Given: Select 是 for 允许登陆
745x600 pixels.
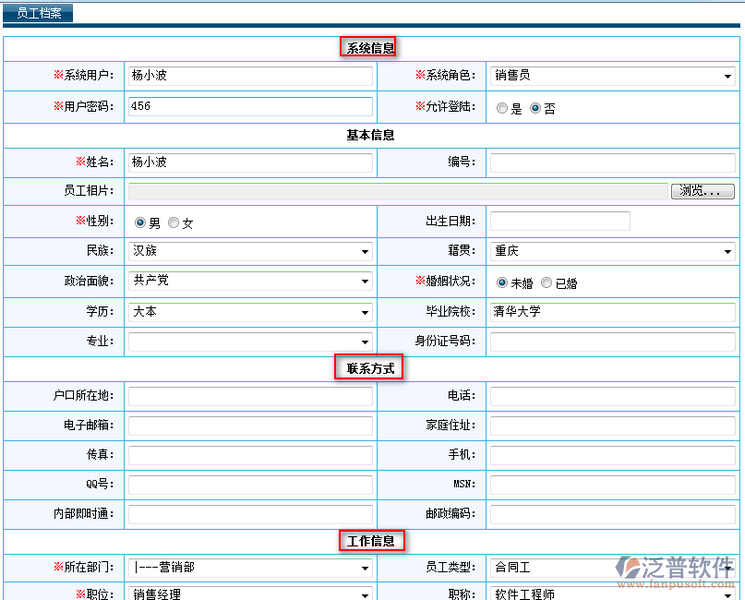Looking at the screenshot, I should coord(502,108).
